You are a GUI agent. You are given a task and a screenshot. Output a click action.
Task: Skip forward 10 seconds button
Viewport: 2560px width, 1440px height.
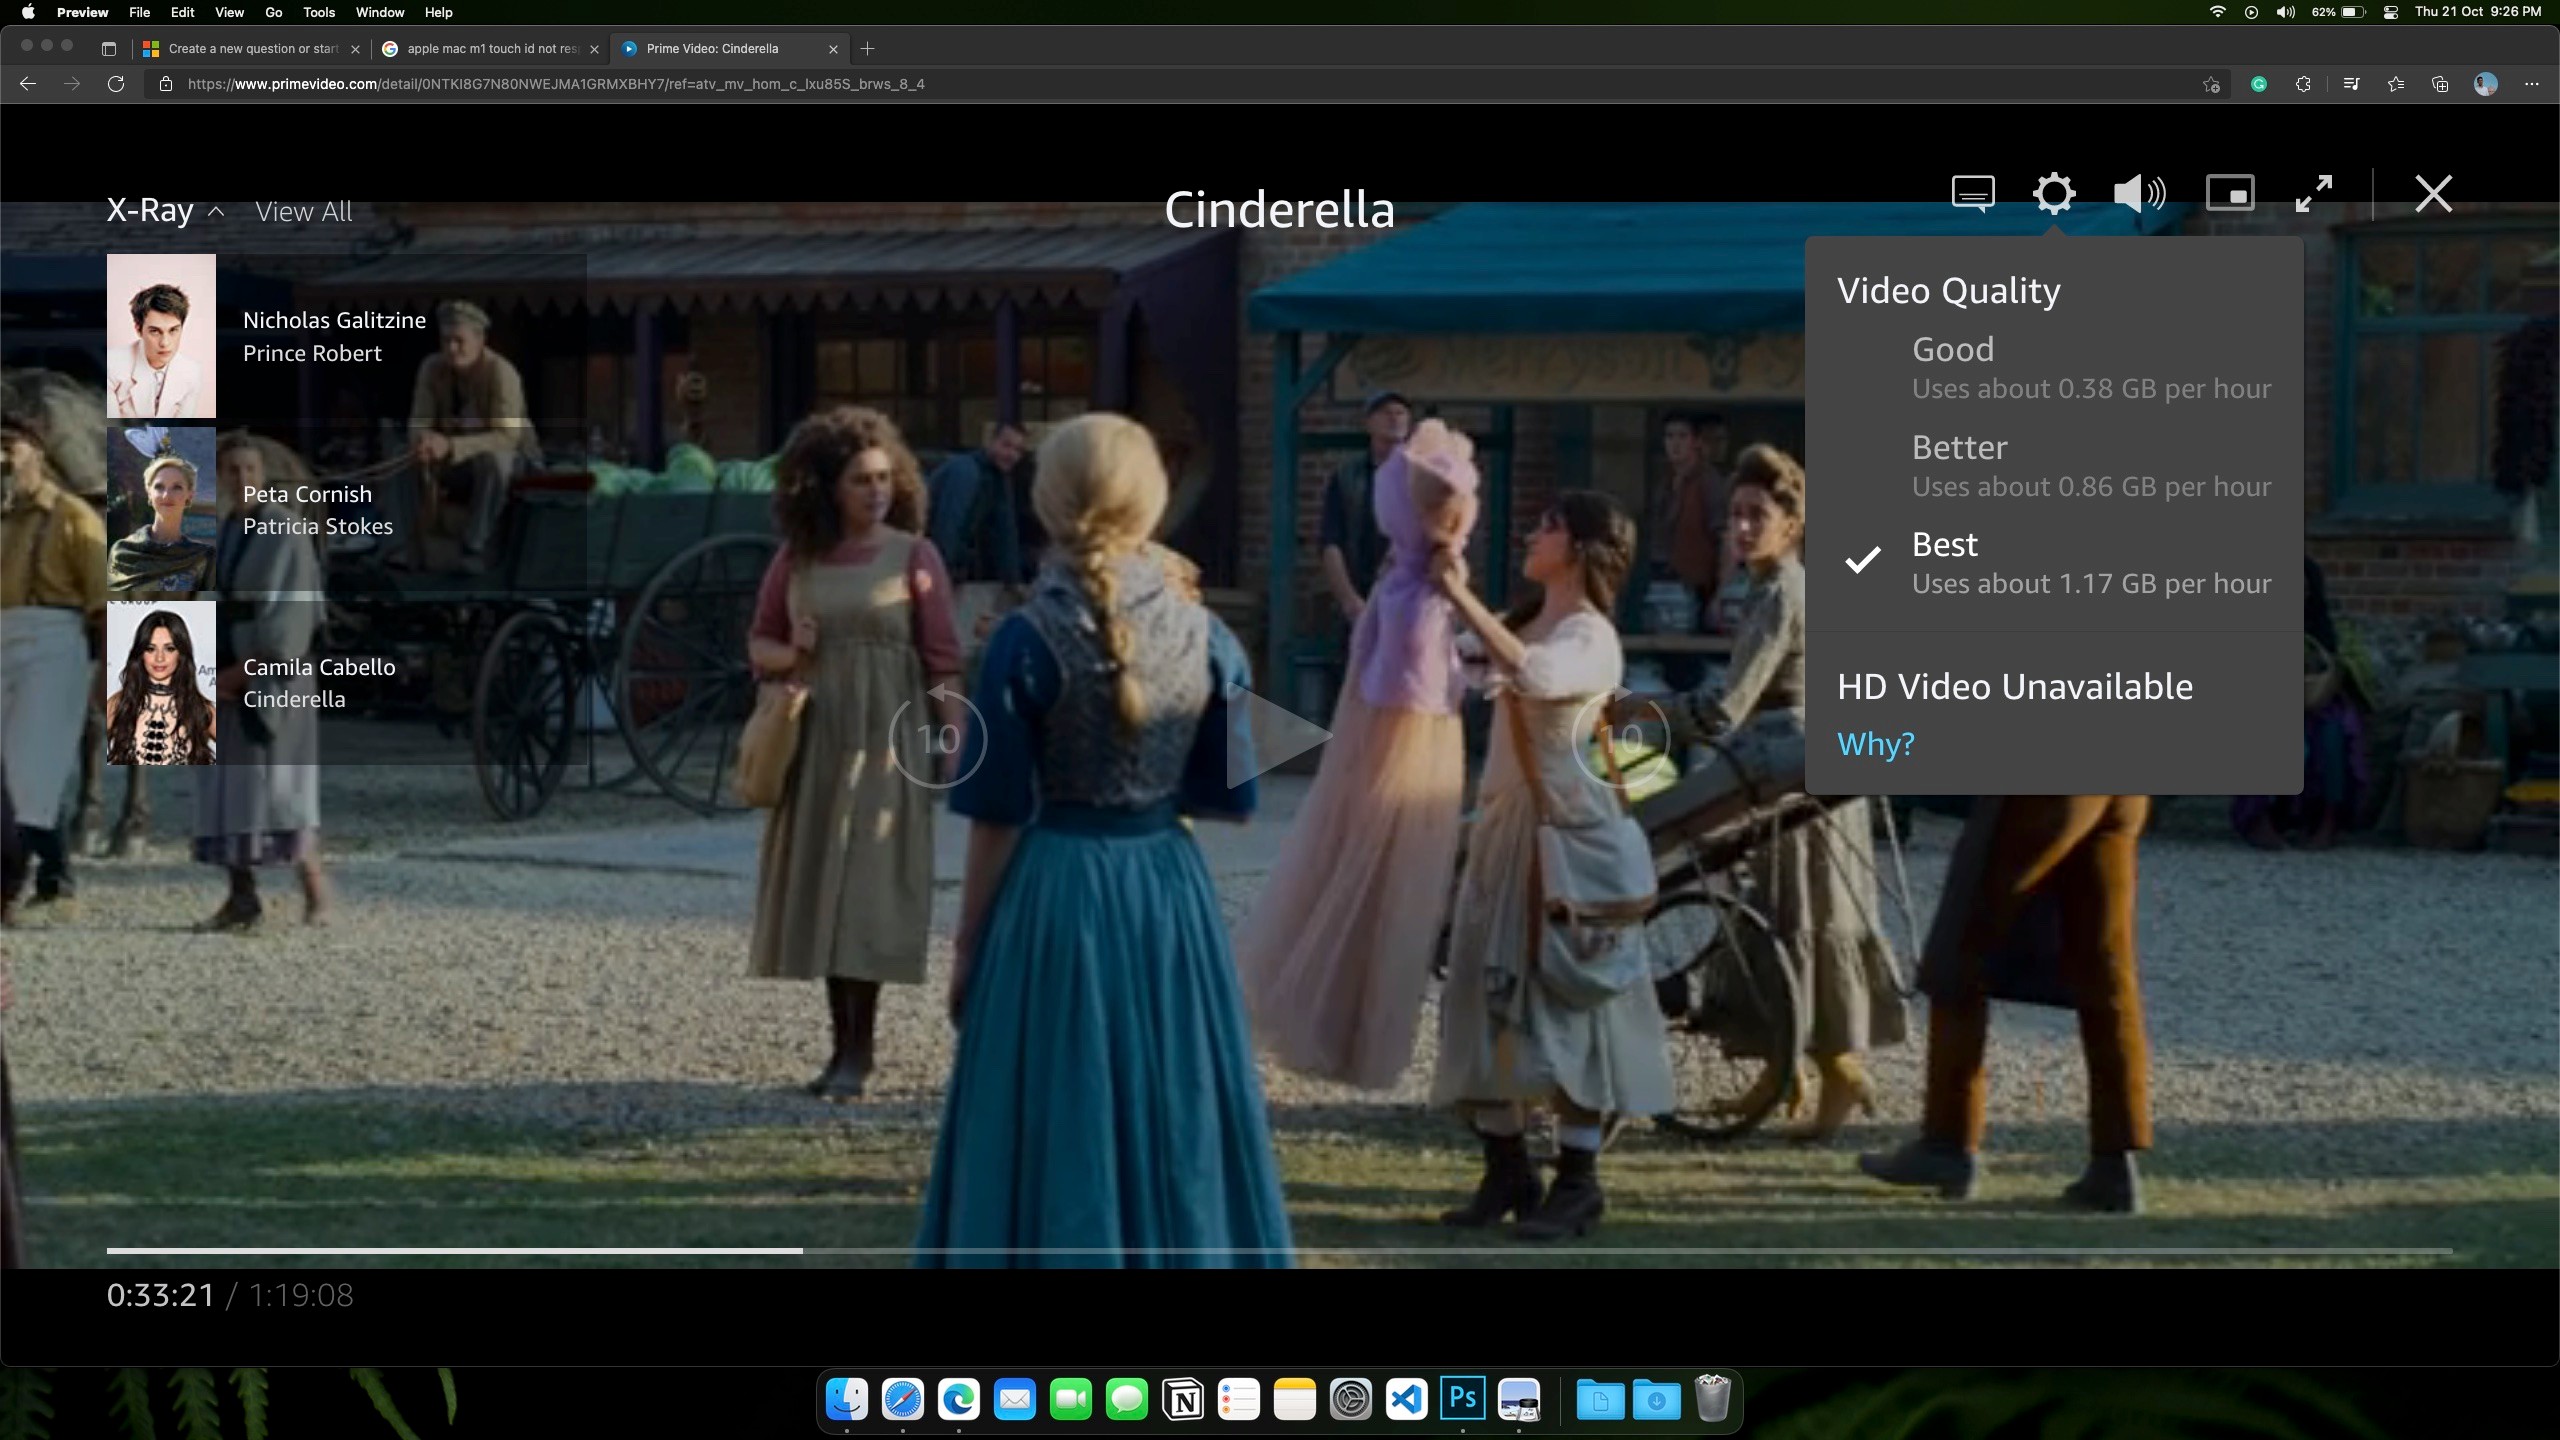point(1620,738)
